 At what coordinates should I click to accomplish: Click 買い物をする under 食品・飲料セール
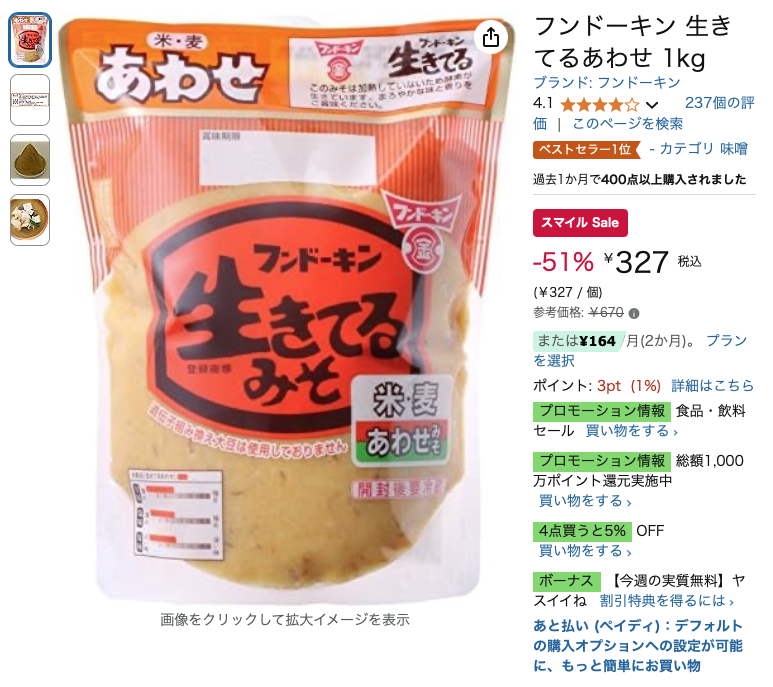point(632,431)
